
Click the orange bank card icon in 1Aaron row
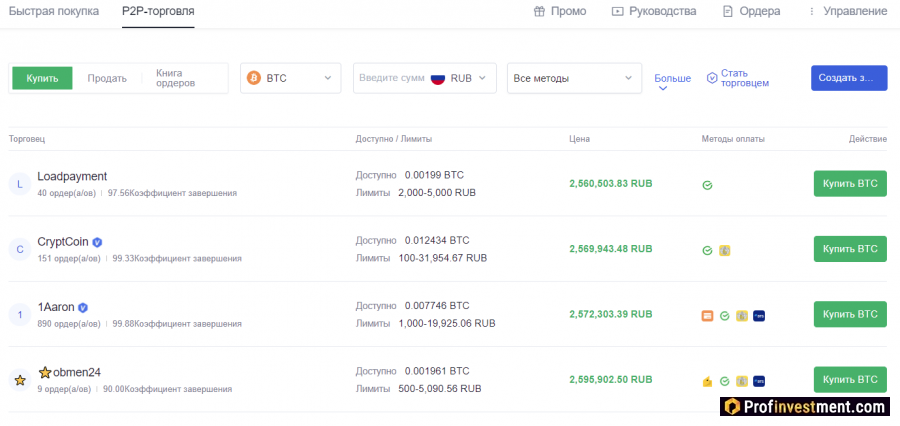click(708, 316)
